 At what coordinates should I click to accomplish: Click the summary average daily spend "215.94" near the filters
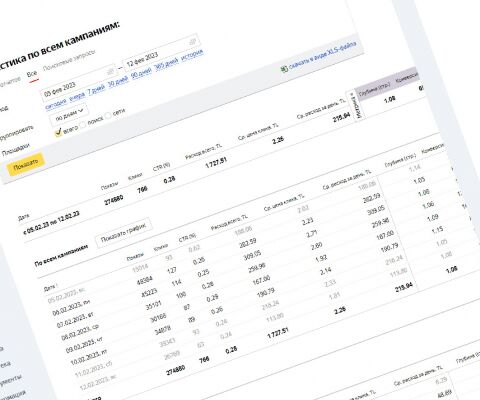click(x=342, y=117)
